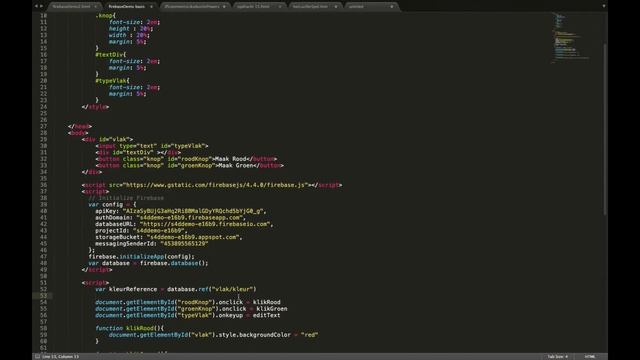Click the "Maak Rood" button text in code
Screen dimensions: 640x360
(x=231, y=159)
